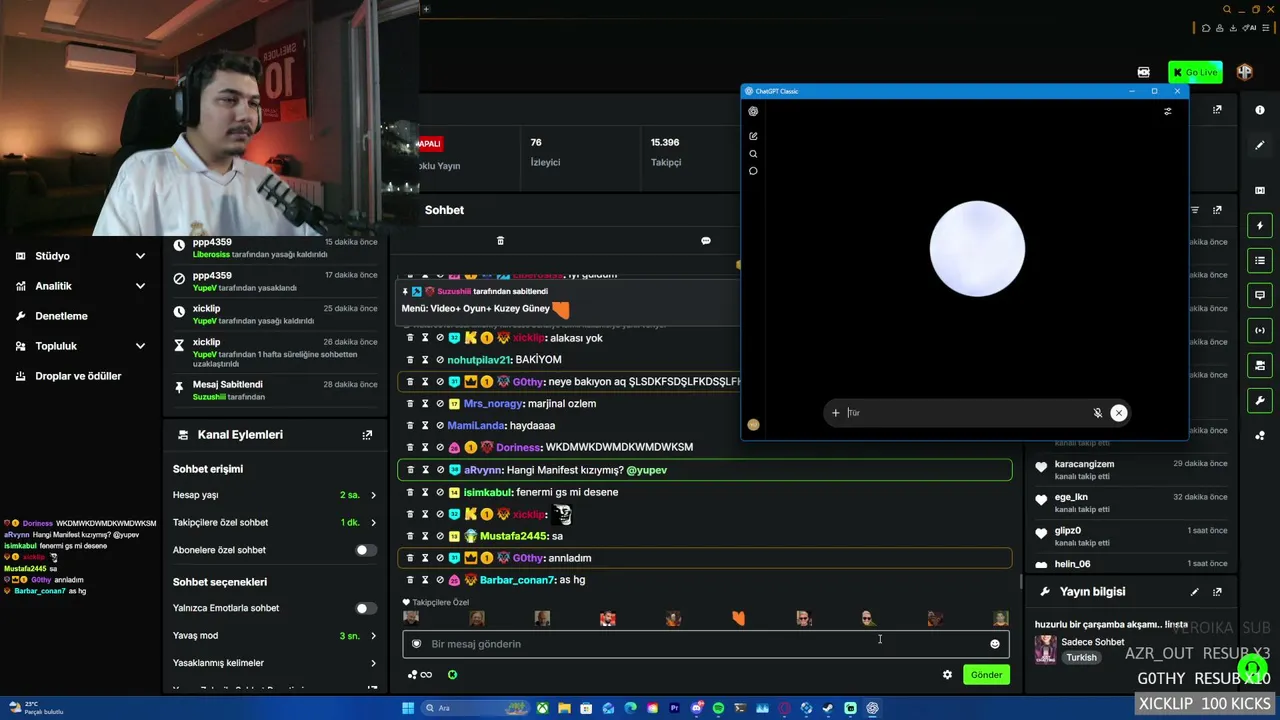This screenshot has width=1280, height=720.
Task: Delete the isimkabul chat message
Action: tap(410, 492)
